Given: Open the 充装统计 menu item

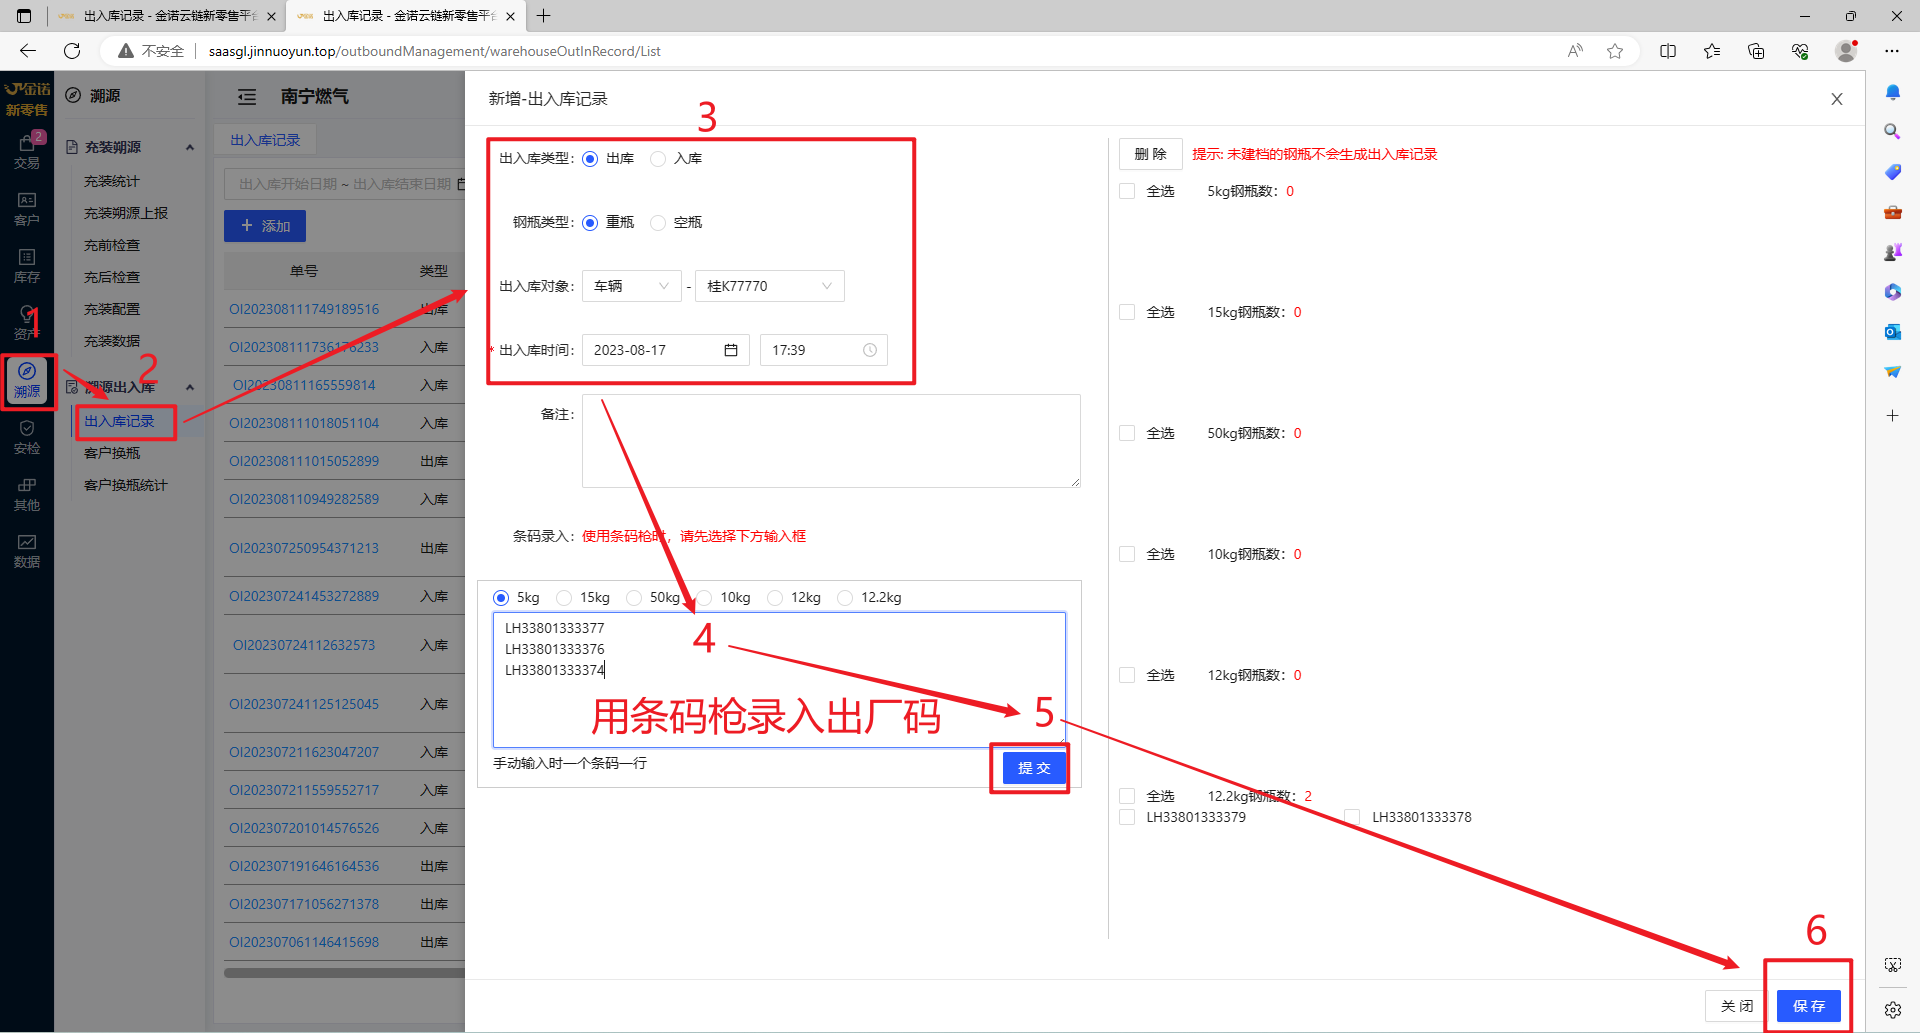Looking at the screenshot, I should click(112, 182).
